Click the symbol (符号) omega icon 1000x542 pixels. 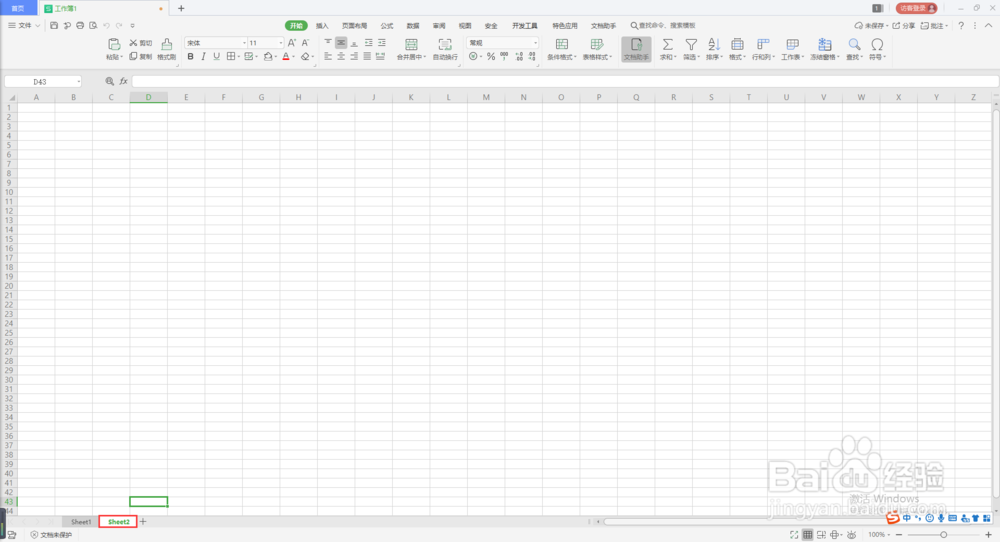point(878,45)
